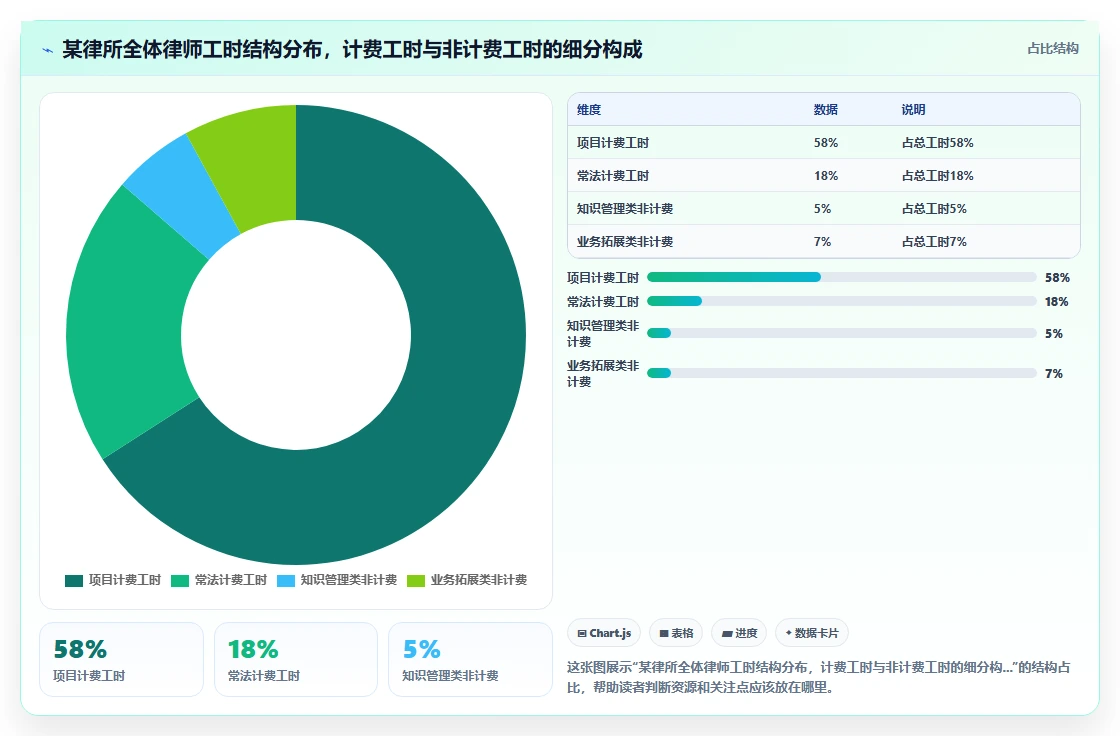Click table value 占总工时58%
Viewport: 1120px width, 736px height.
pos(937,142)
